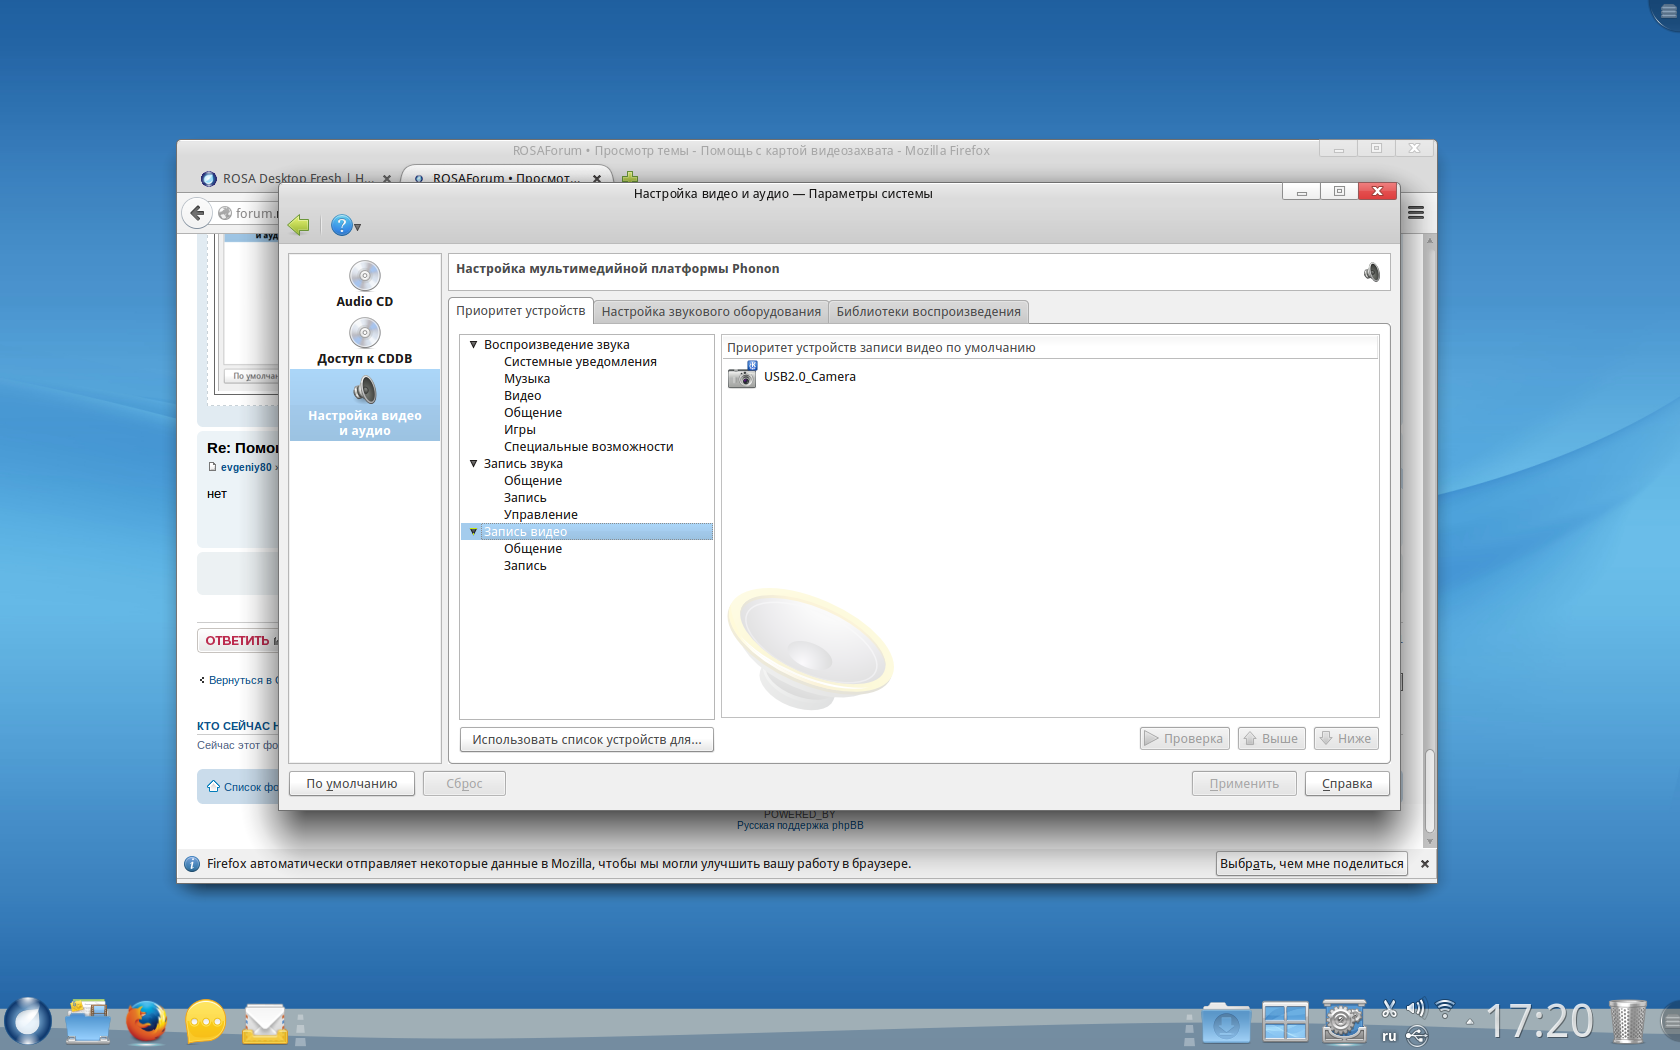Screen dimensions: 1680x1050
Task: Click Firefox back navigation arrow
Action: (197, 213)
